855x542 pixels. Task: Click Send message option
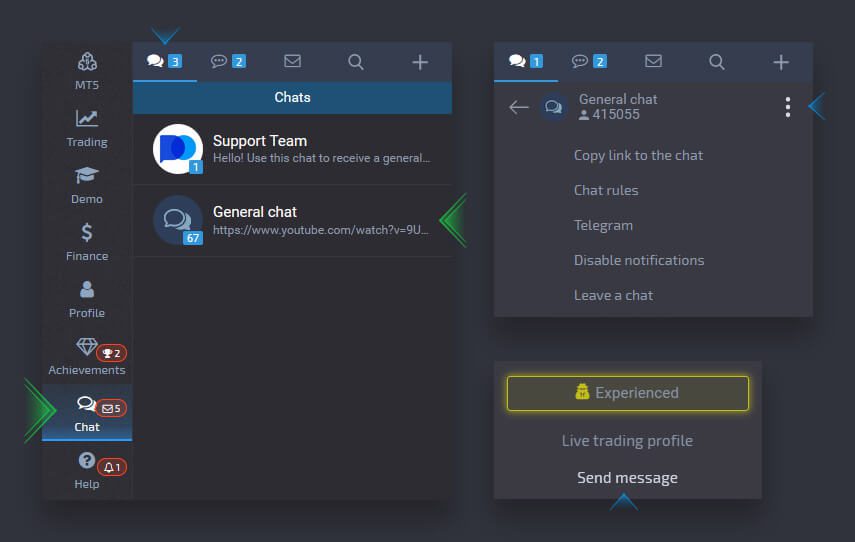tap(627, 478)
